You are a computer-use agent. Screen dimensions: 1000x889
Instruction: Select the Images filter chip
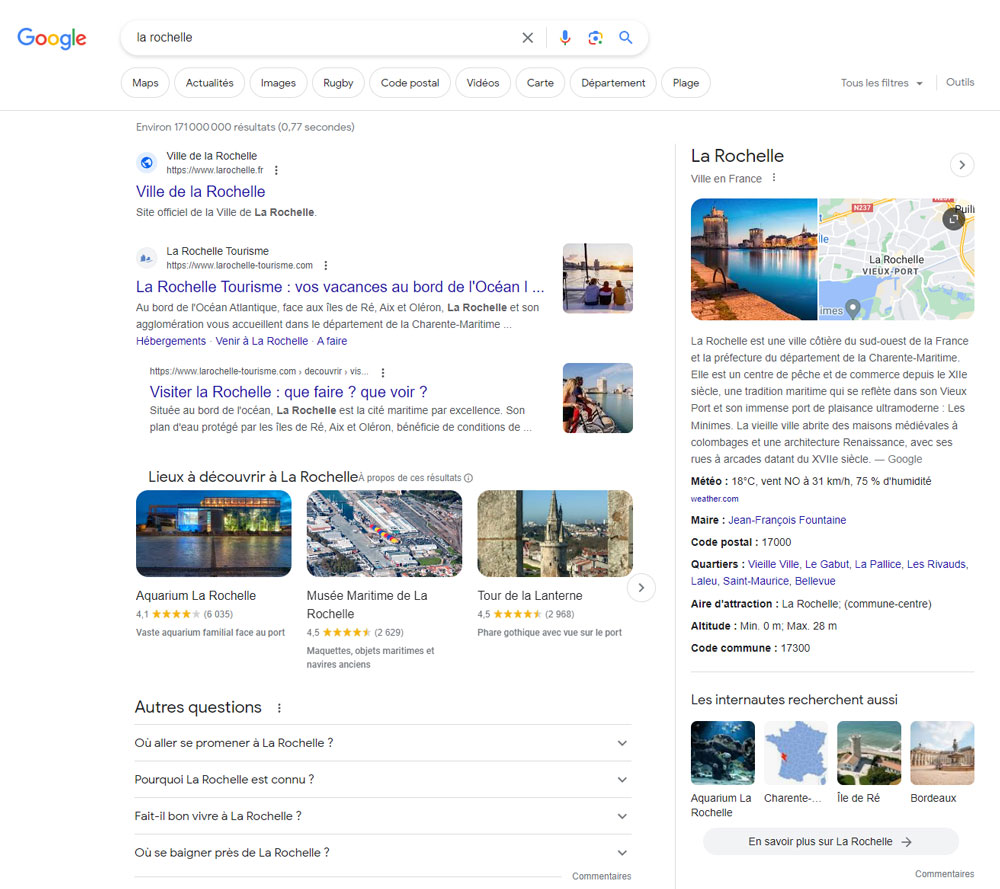[x=278, y=83]
